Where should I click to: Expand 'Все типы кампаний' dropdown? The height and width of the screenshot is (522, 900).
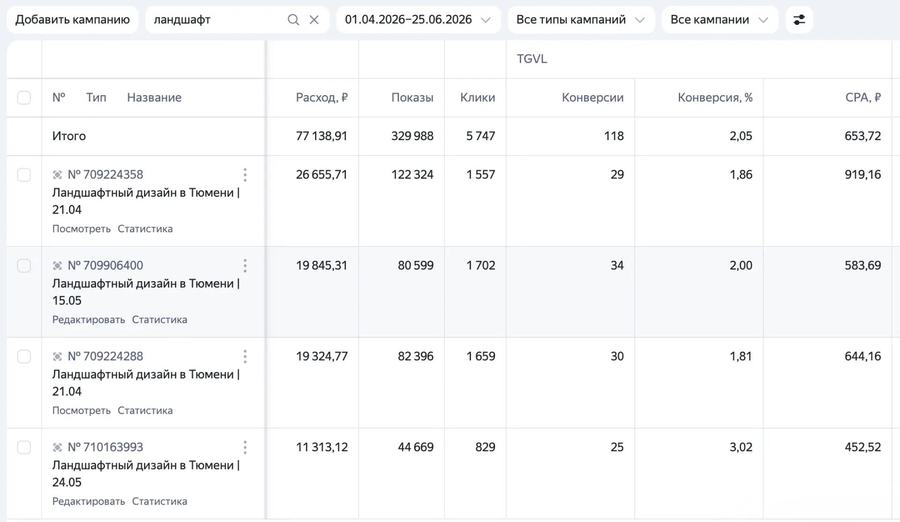tap(581, 20)
